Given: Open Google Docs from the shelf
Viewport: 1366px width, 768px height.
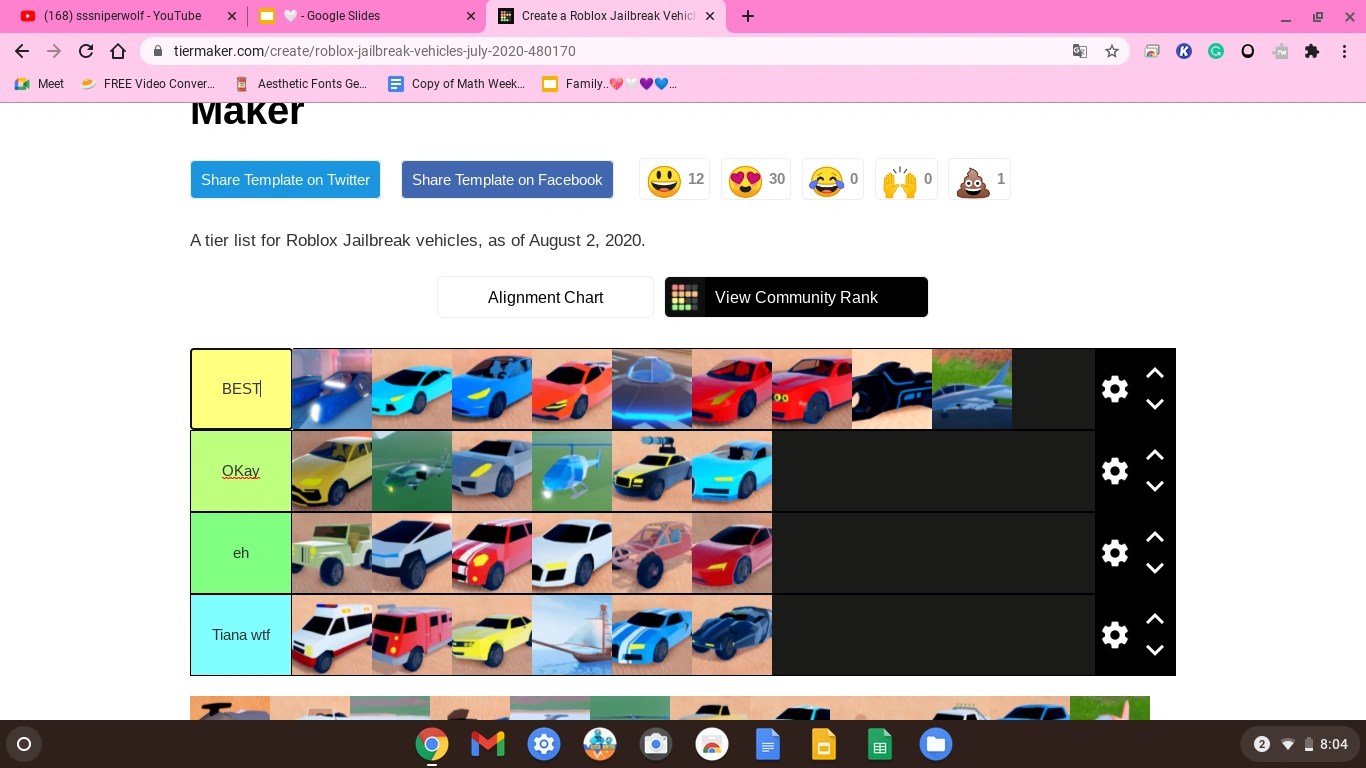Looking at the screenshot, I should [768, 744].
